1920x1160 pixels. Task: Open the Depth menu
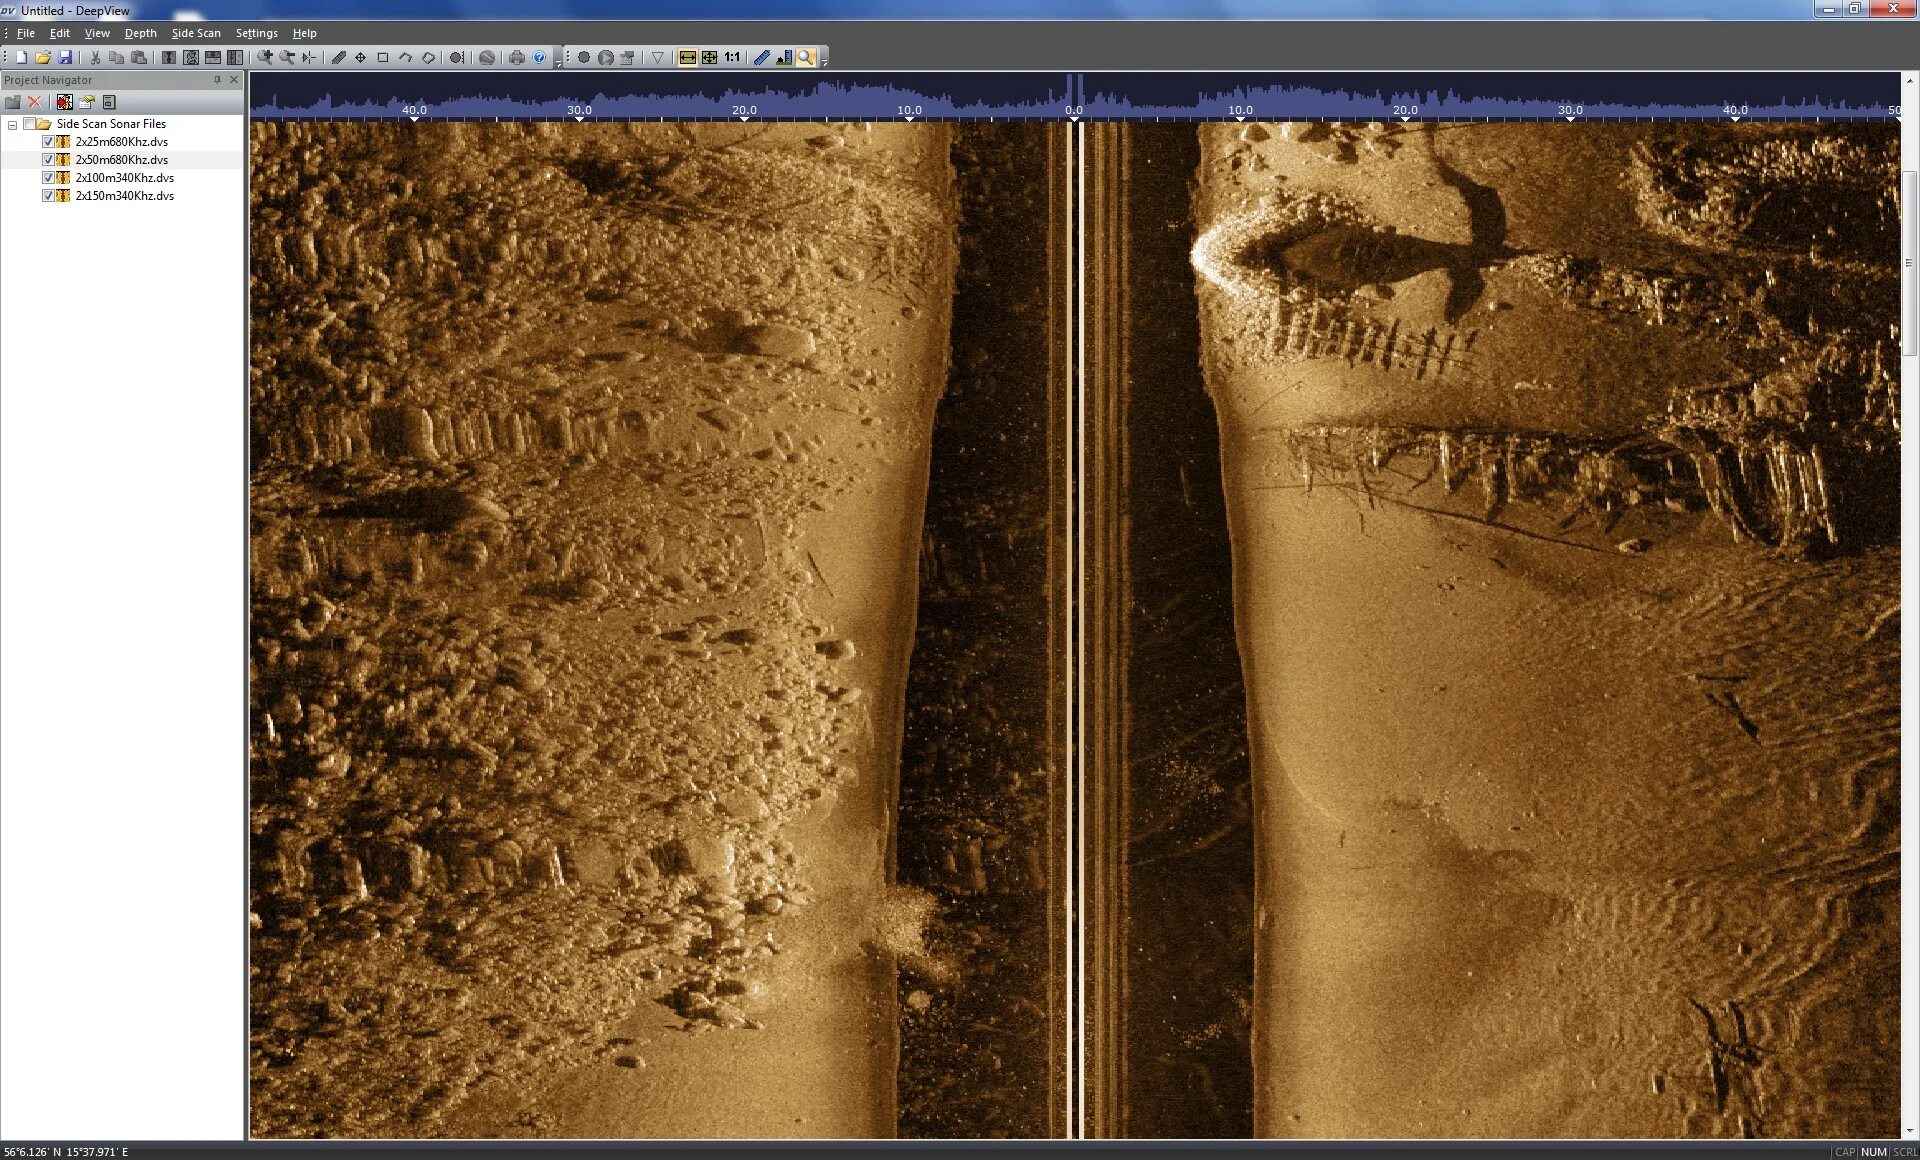coord(140,32)
